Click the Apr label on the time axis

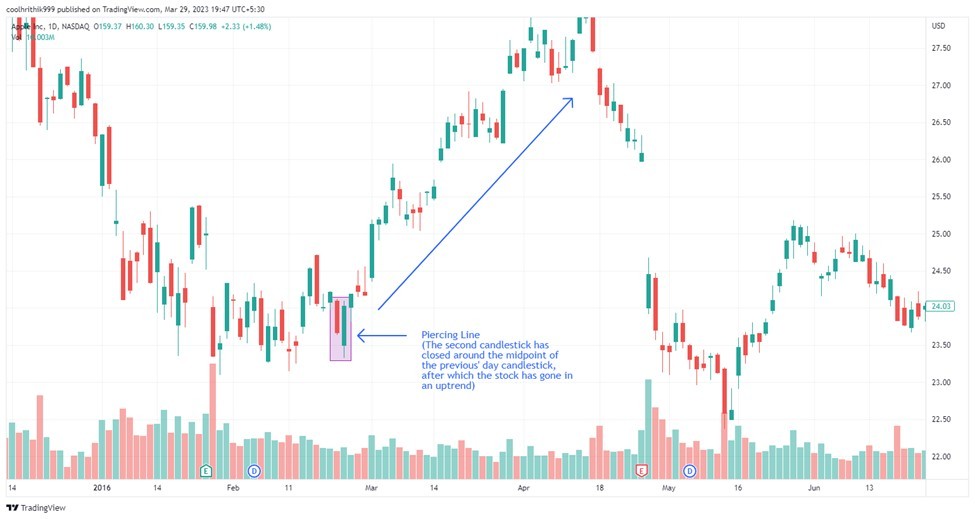pos(524,488)
